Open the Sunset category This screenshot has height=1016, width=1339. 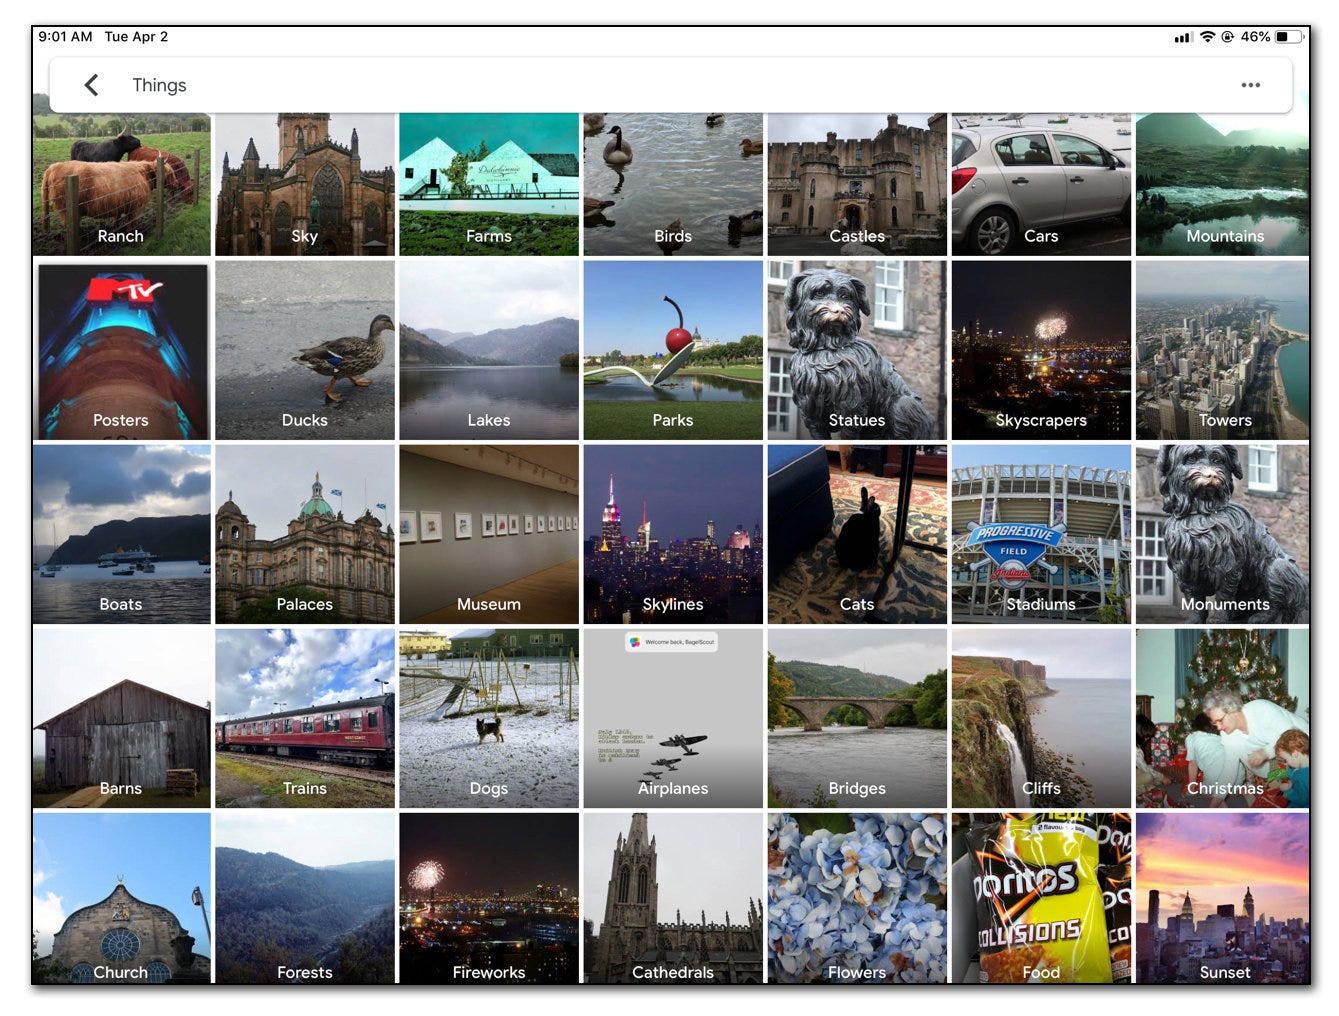coord(1222,898)
